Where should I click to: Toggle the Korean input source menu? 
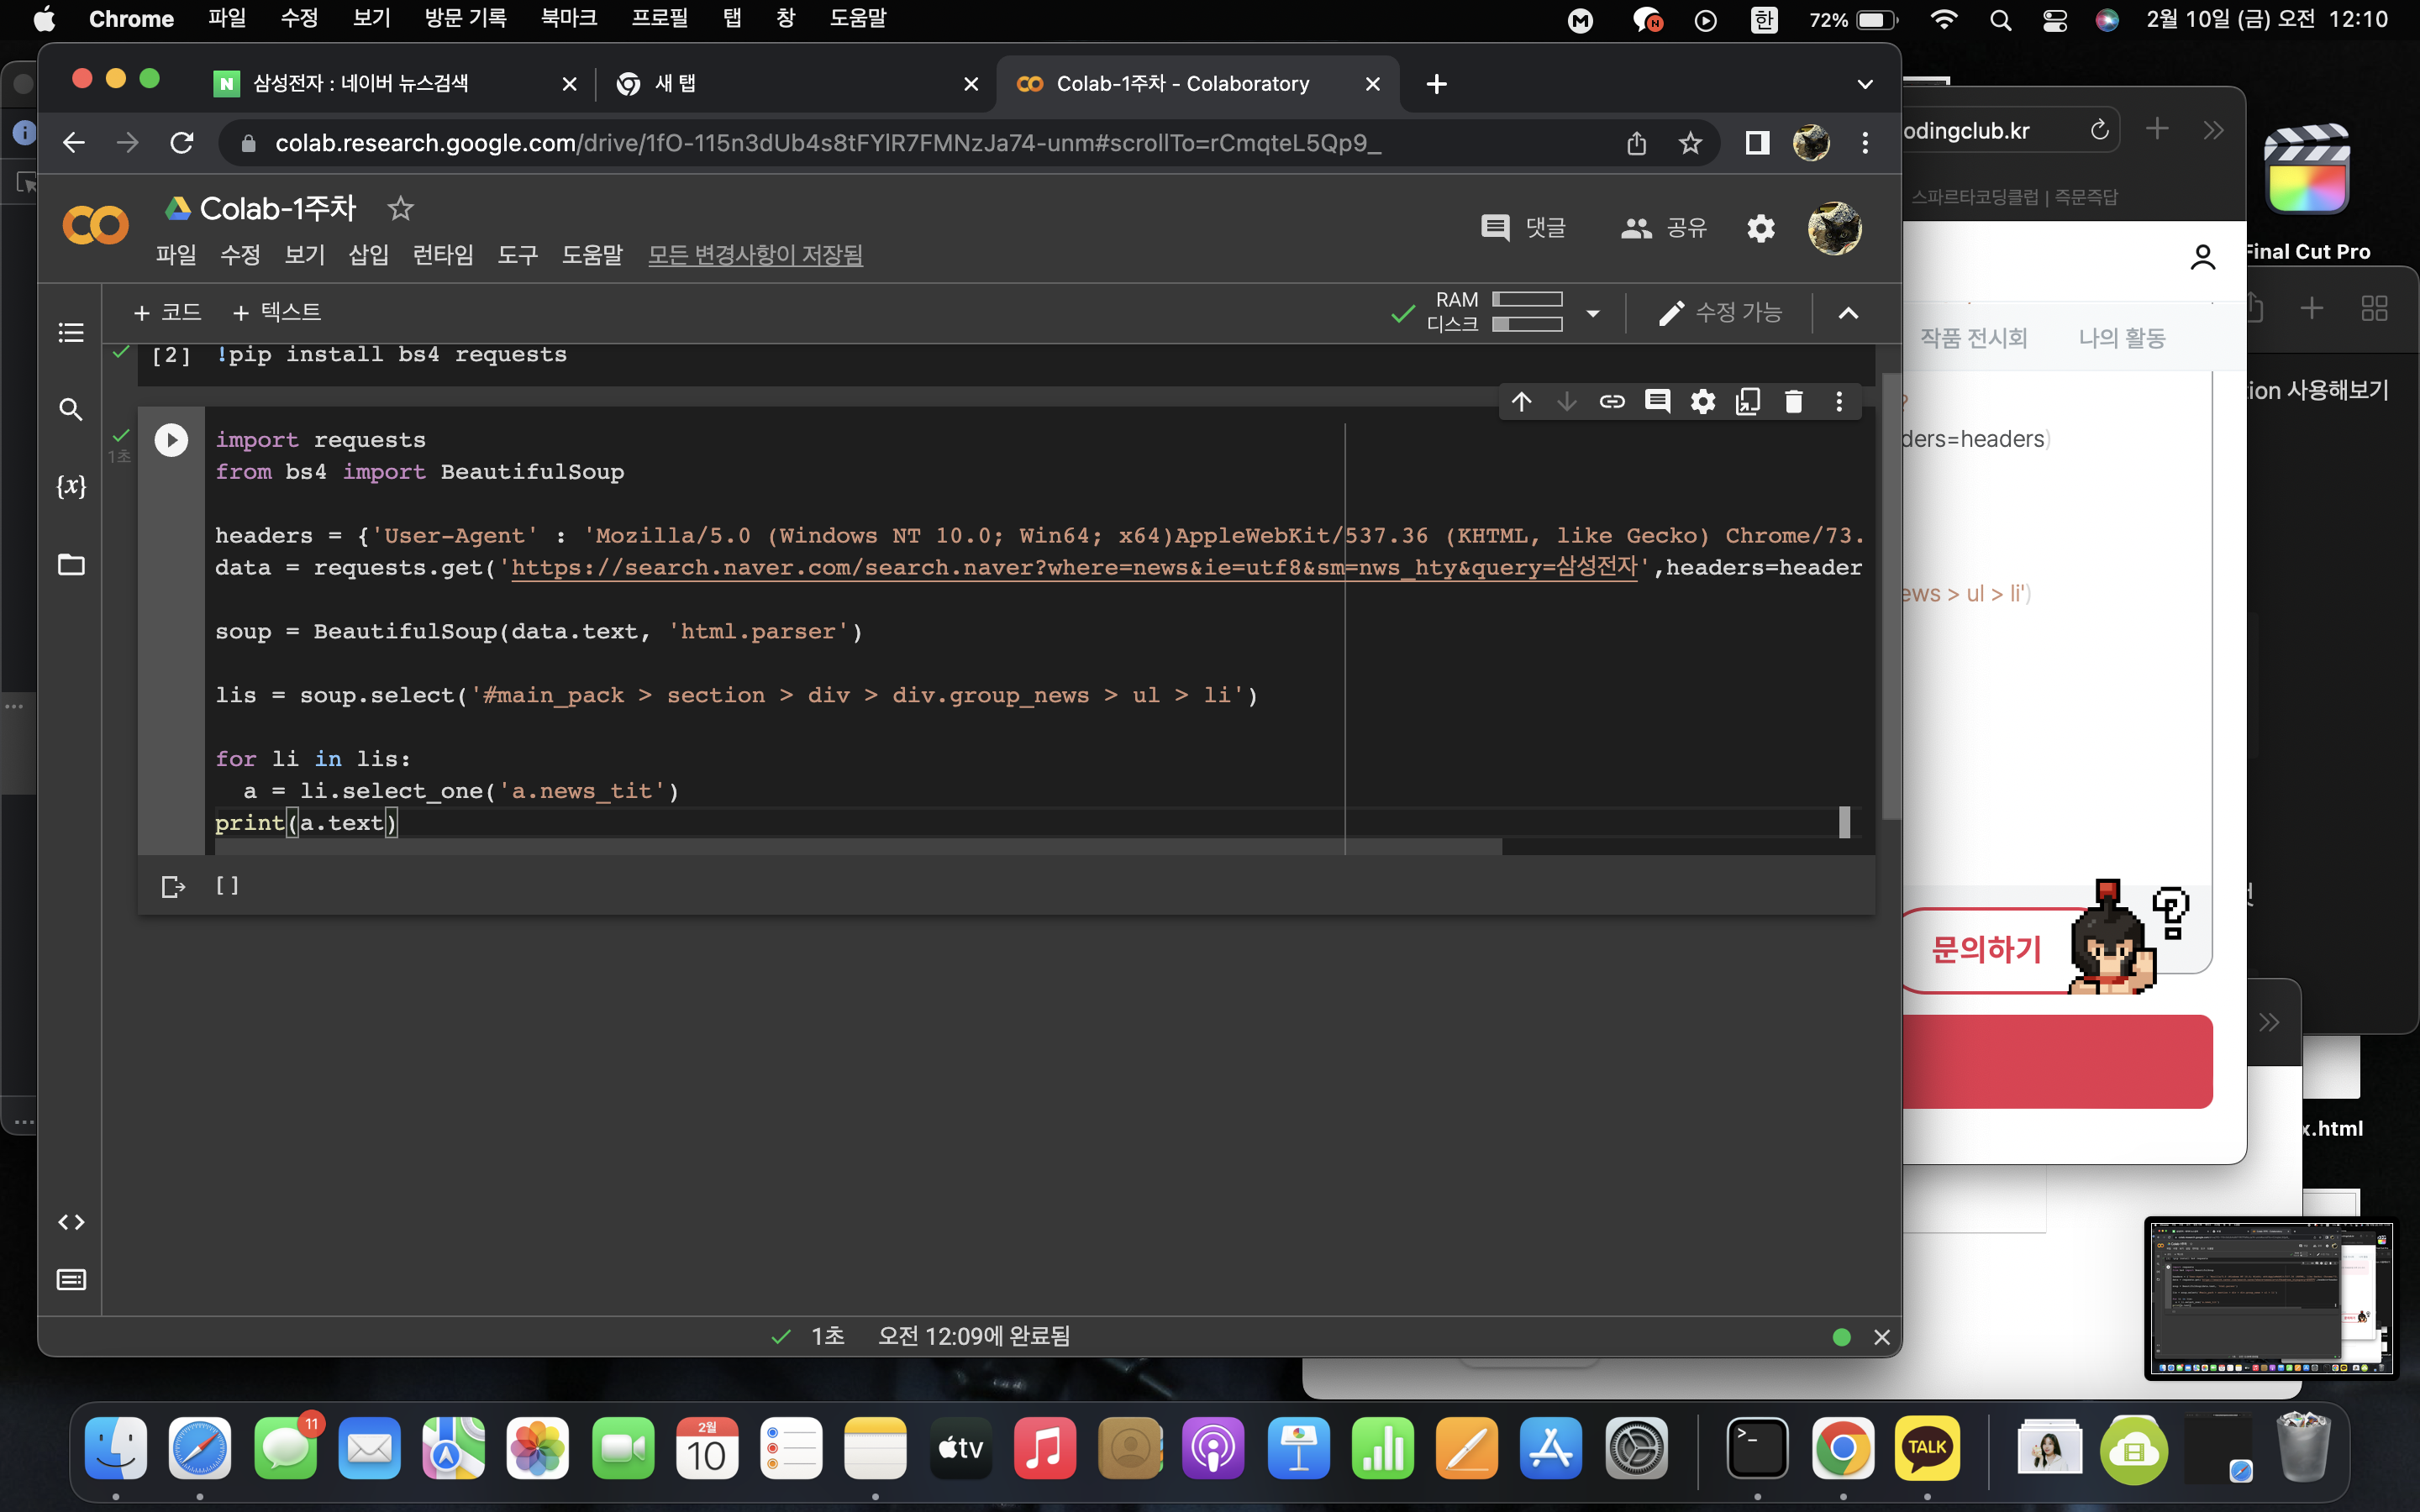pos(1764,20)
